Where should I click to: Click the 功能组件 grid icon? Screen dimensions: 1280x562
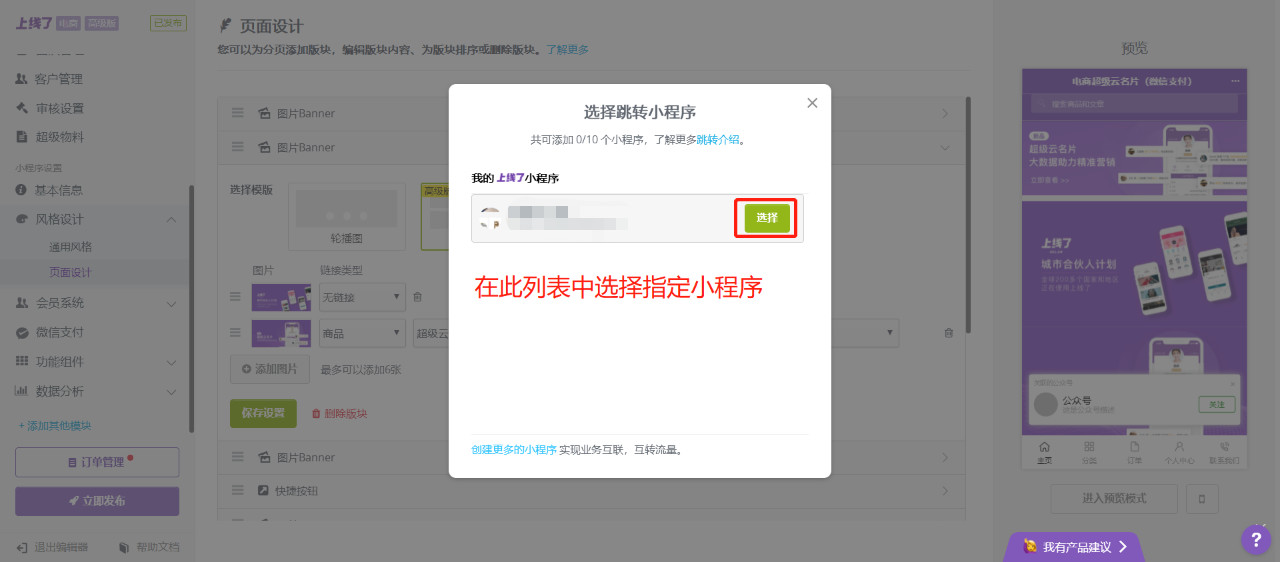[22, 362]
